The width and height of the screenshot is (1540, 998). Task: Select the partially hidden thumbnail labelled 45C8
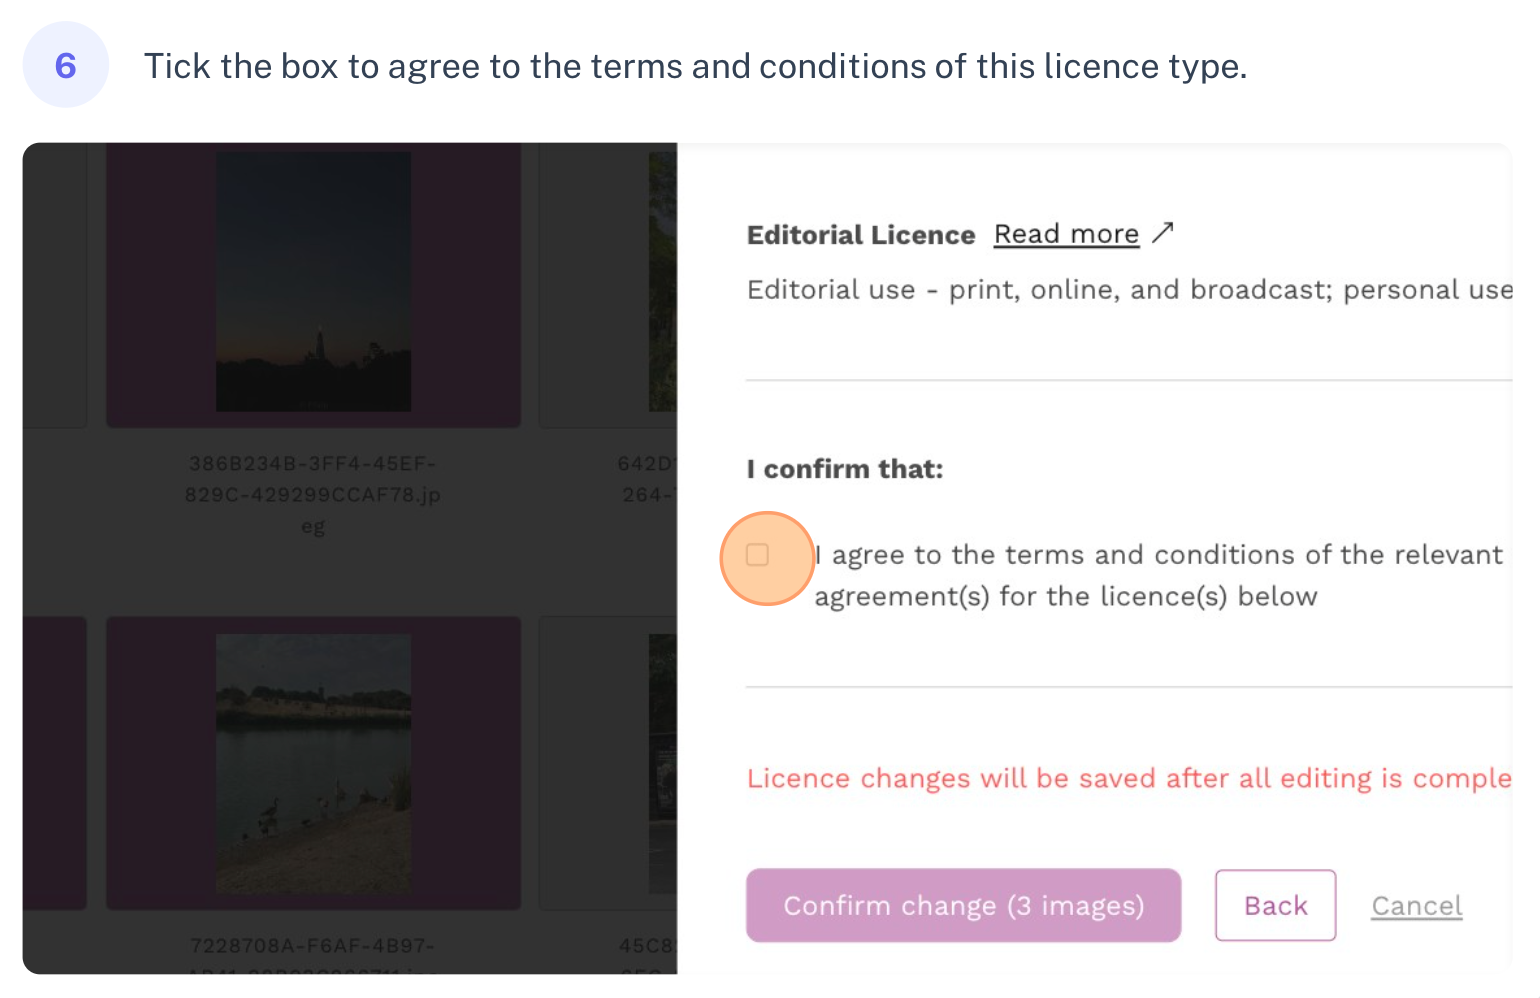pyautogui.click(x=662, y=764)
